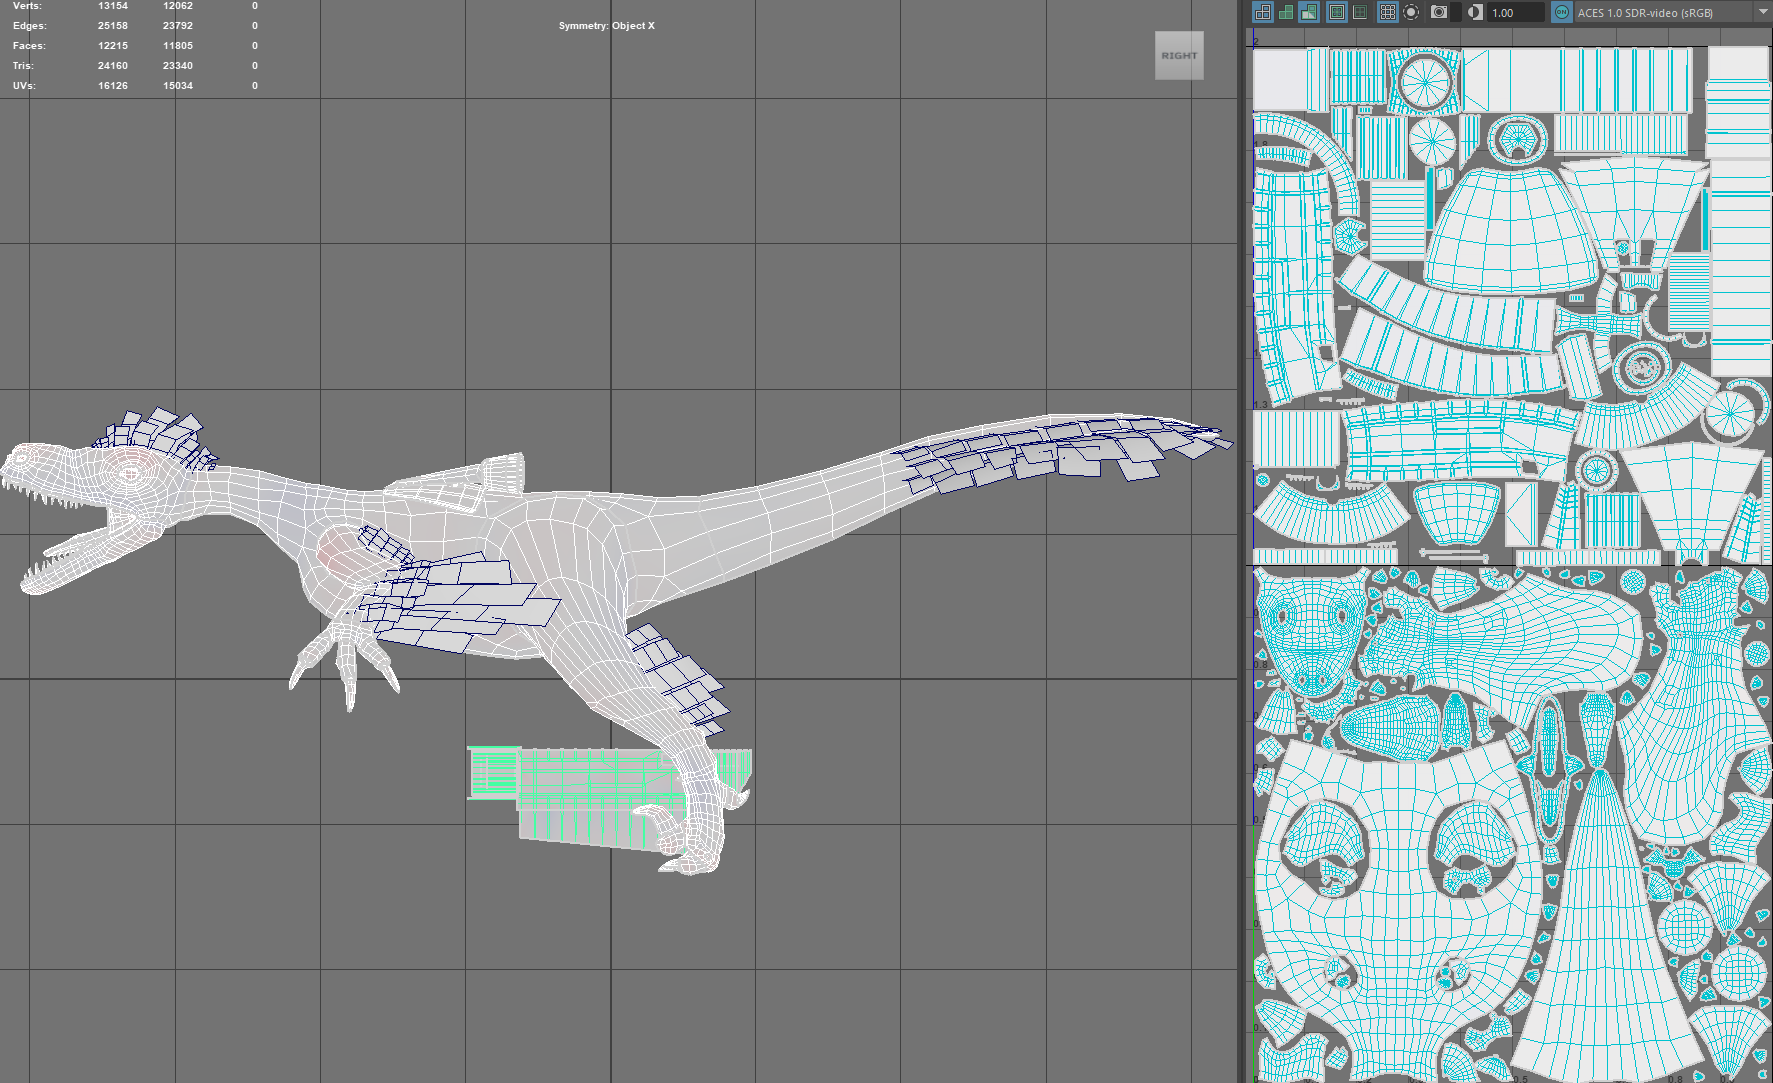
Task: Toggle shaded UV shells icon
Action: click(x=1286, y=12)
